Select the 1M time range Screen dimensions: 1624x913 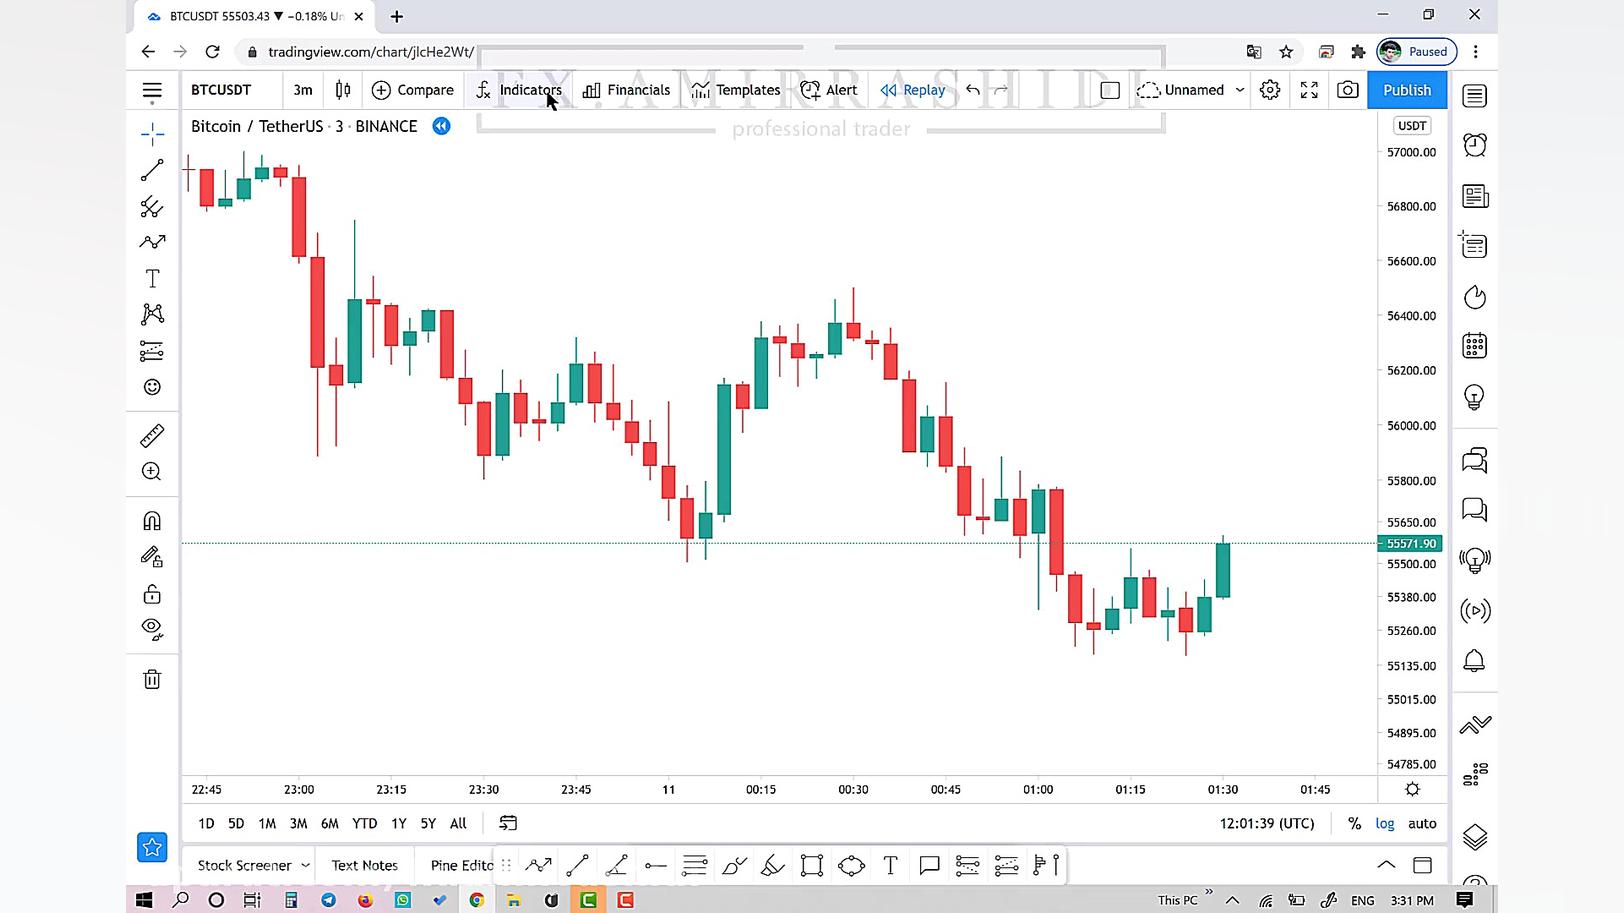[x=267, y=824]
